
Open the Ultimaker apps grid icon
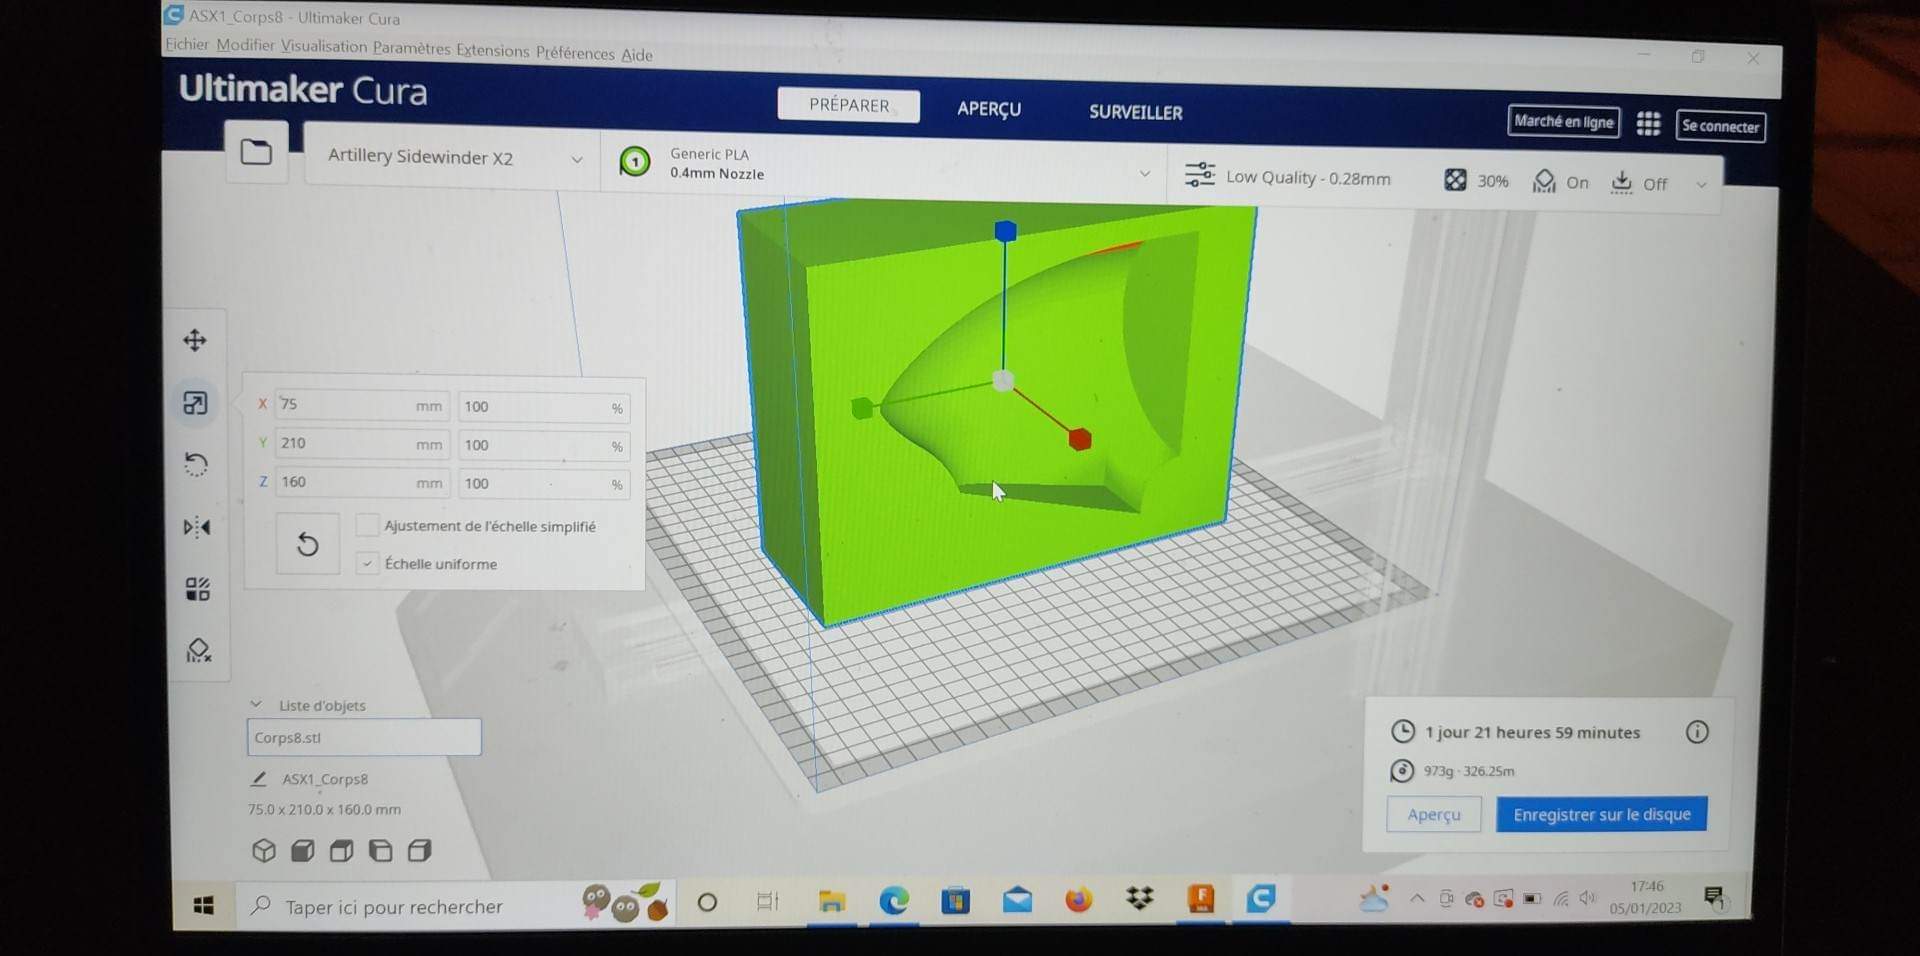point(1648,124)
